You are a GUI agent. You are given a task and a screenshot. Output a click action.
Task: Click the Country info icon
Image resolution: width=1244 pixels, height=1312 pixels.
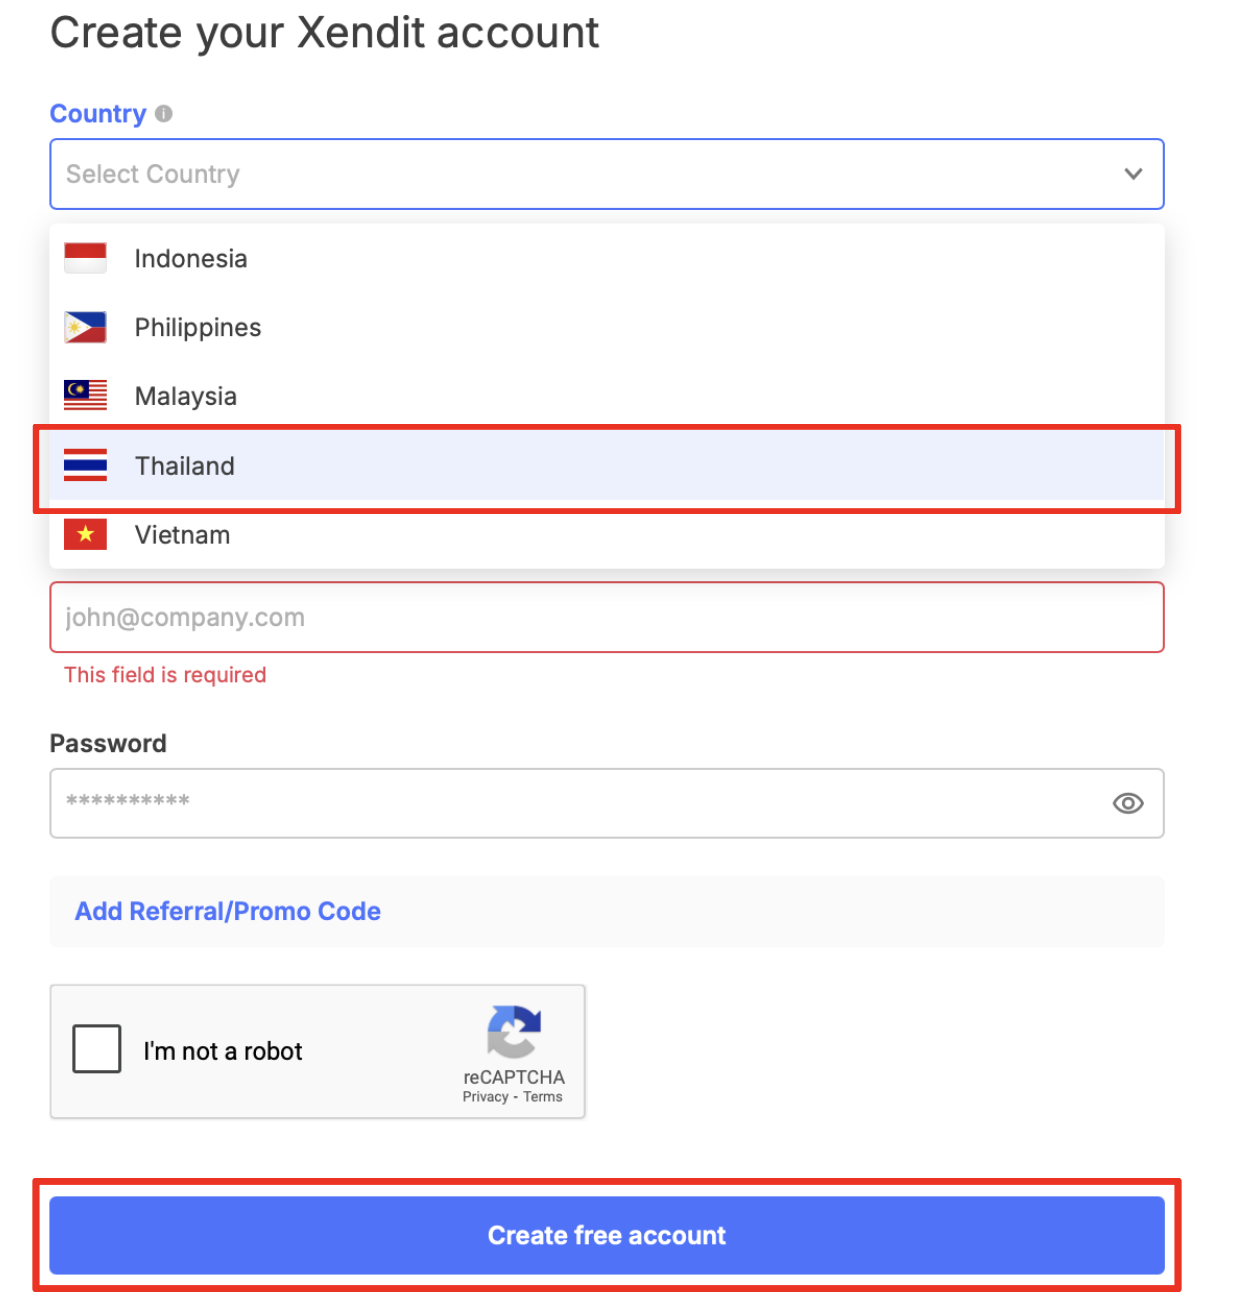[164, 114]
